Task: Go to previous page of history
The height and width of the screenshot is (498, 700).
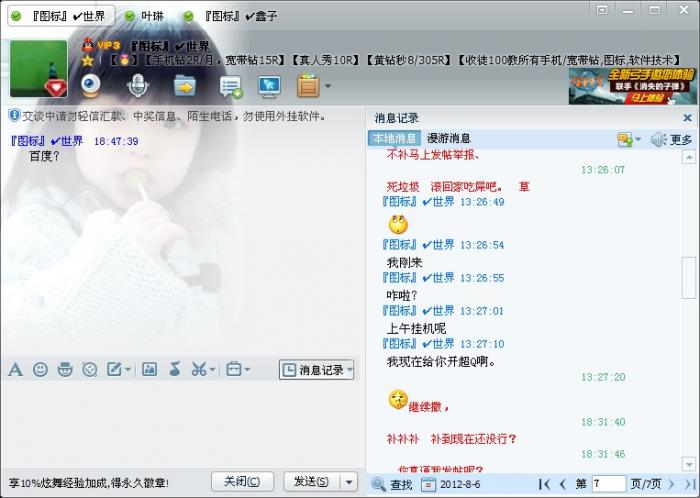Action: pyautogui.click(x=562, y=484)
